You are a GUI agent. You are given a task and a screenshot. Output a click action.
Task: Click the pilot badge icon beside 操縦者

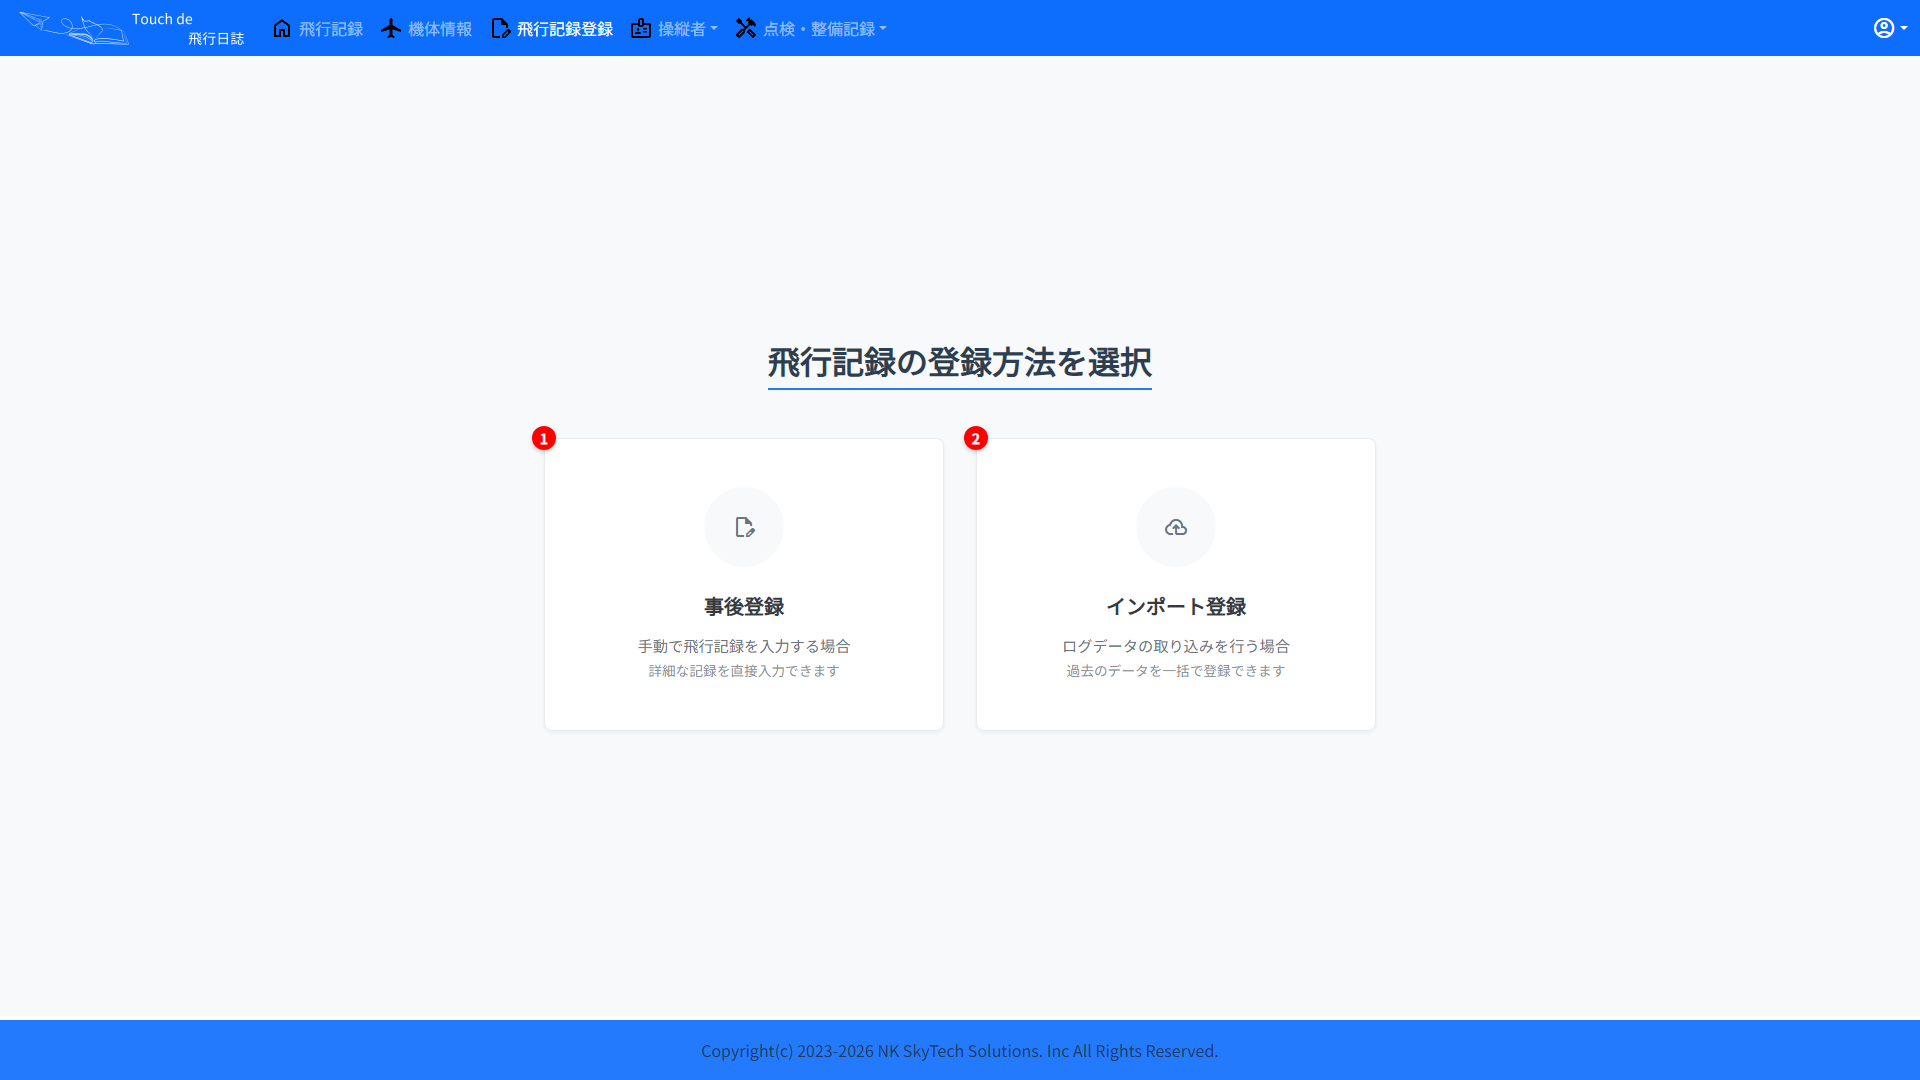click(641, 28)
